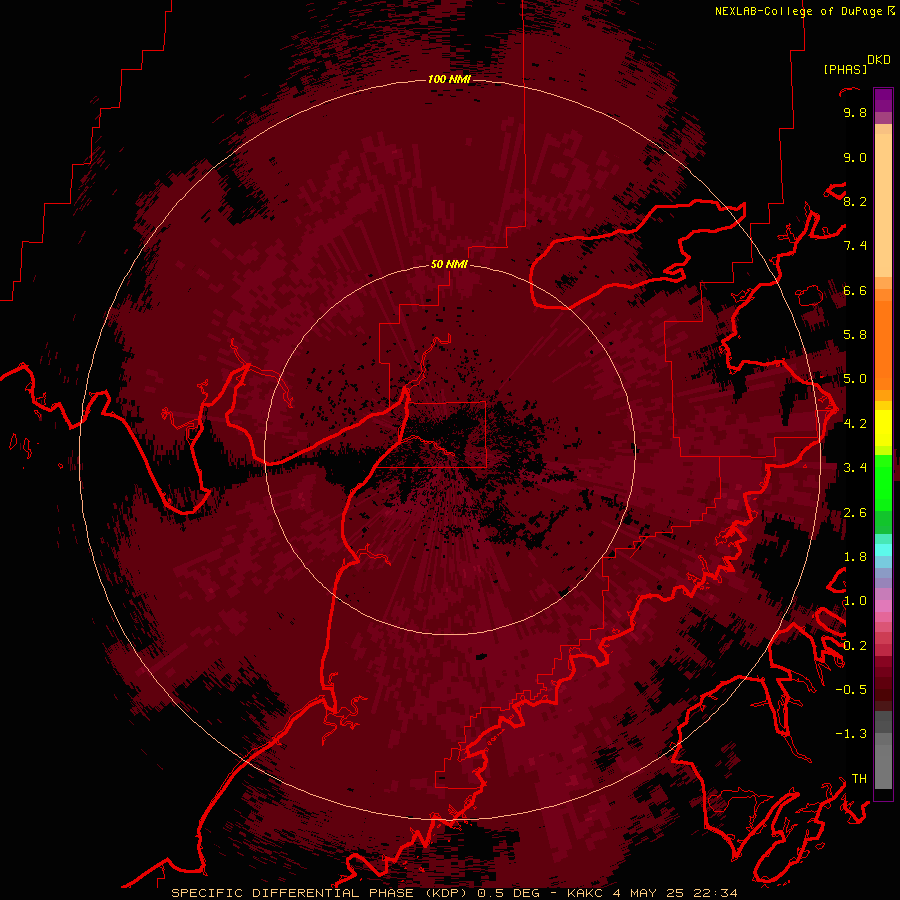Click the 1.0 legend value
Image resolution: width=900 pixels, height=900 pixels.
click(x=855, y=601)
